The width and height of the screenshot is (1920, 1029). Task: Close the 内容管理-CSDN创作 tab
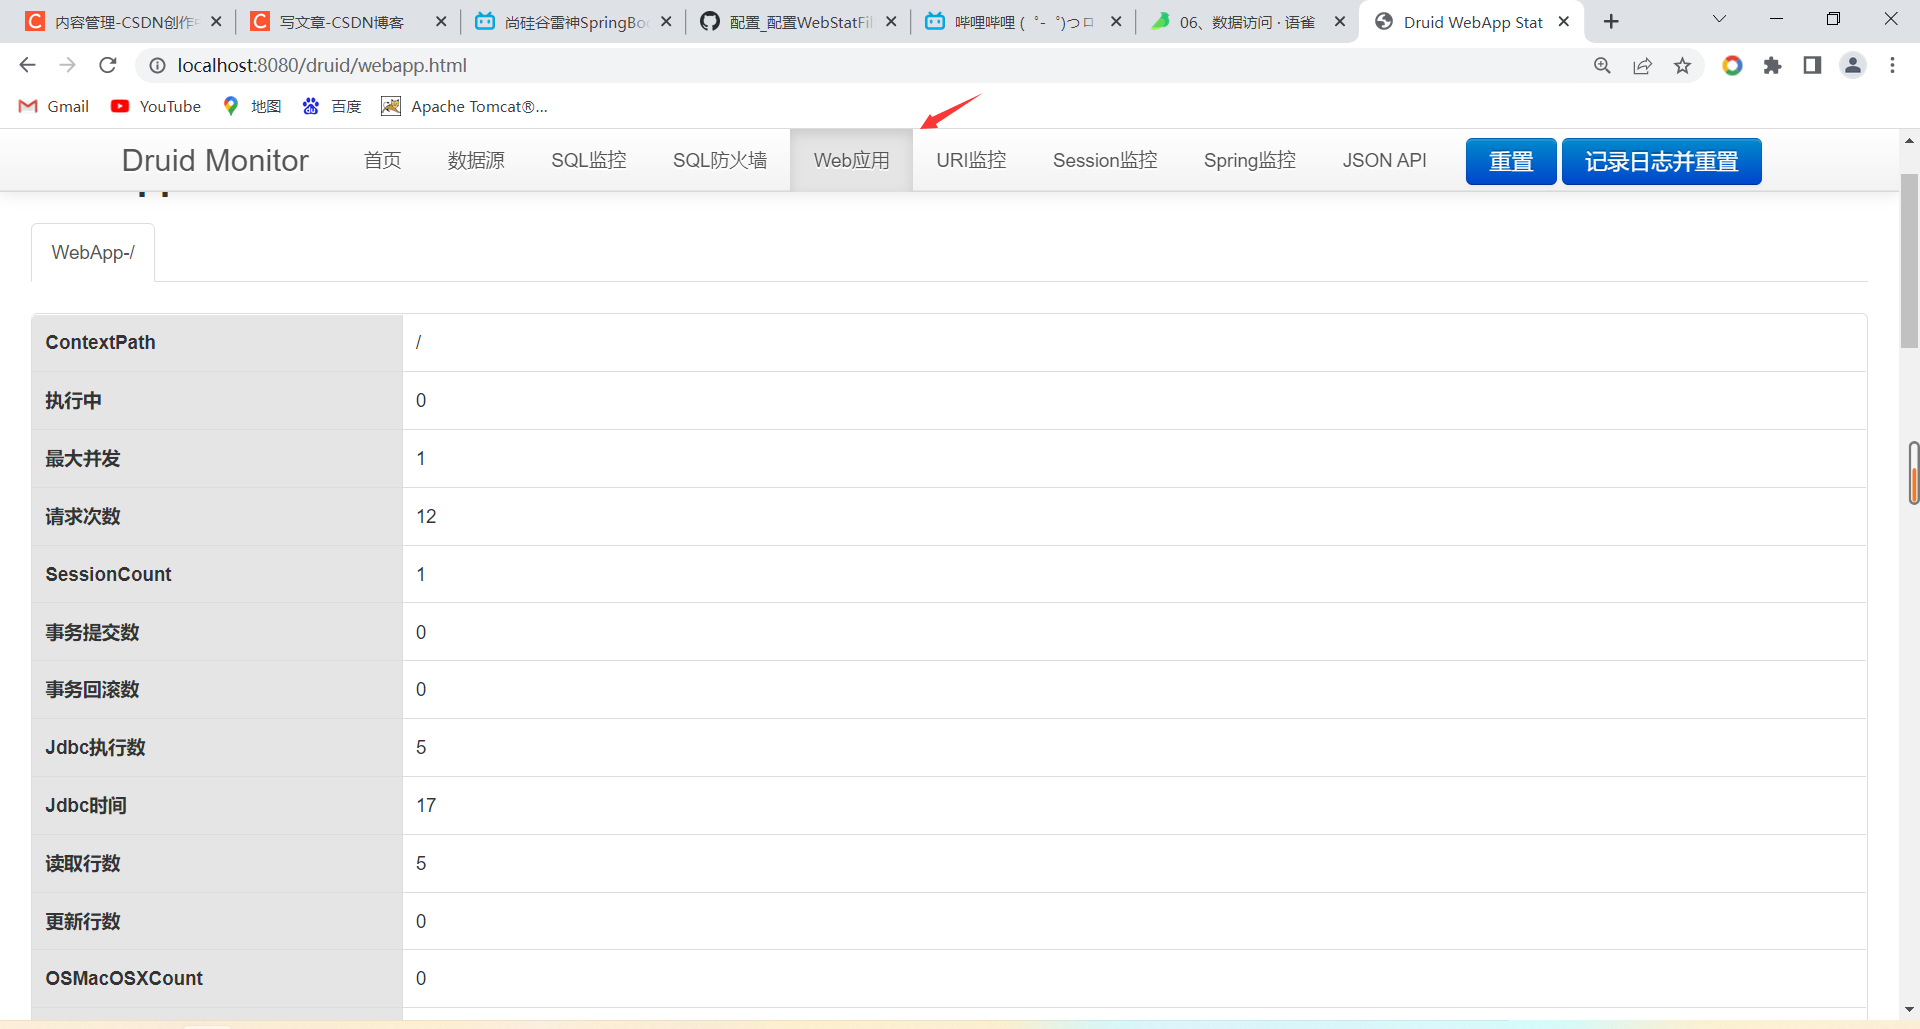coord(216,21)
